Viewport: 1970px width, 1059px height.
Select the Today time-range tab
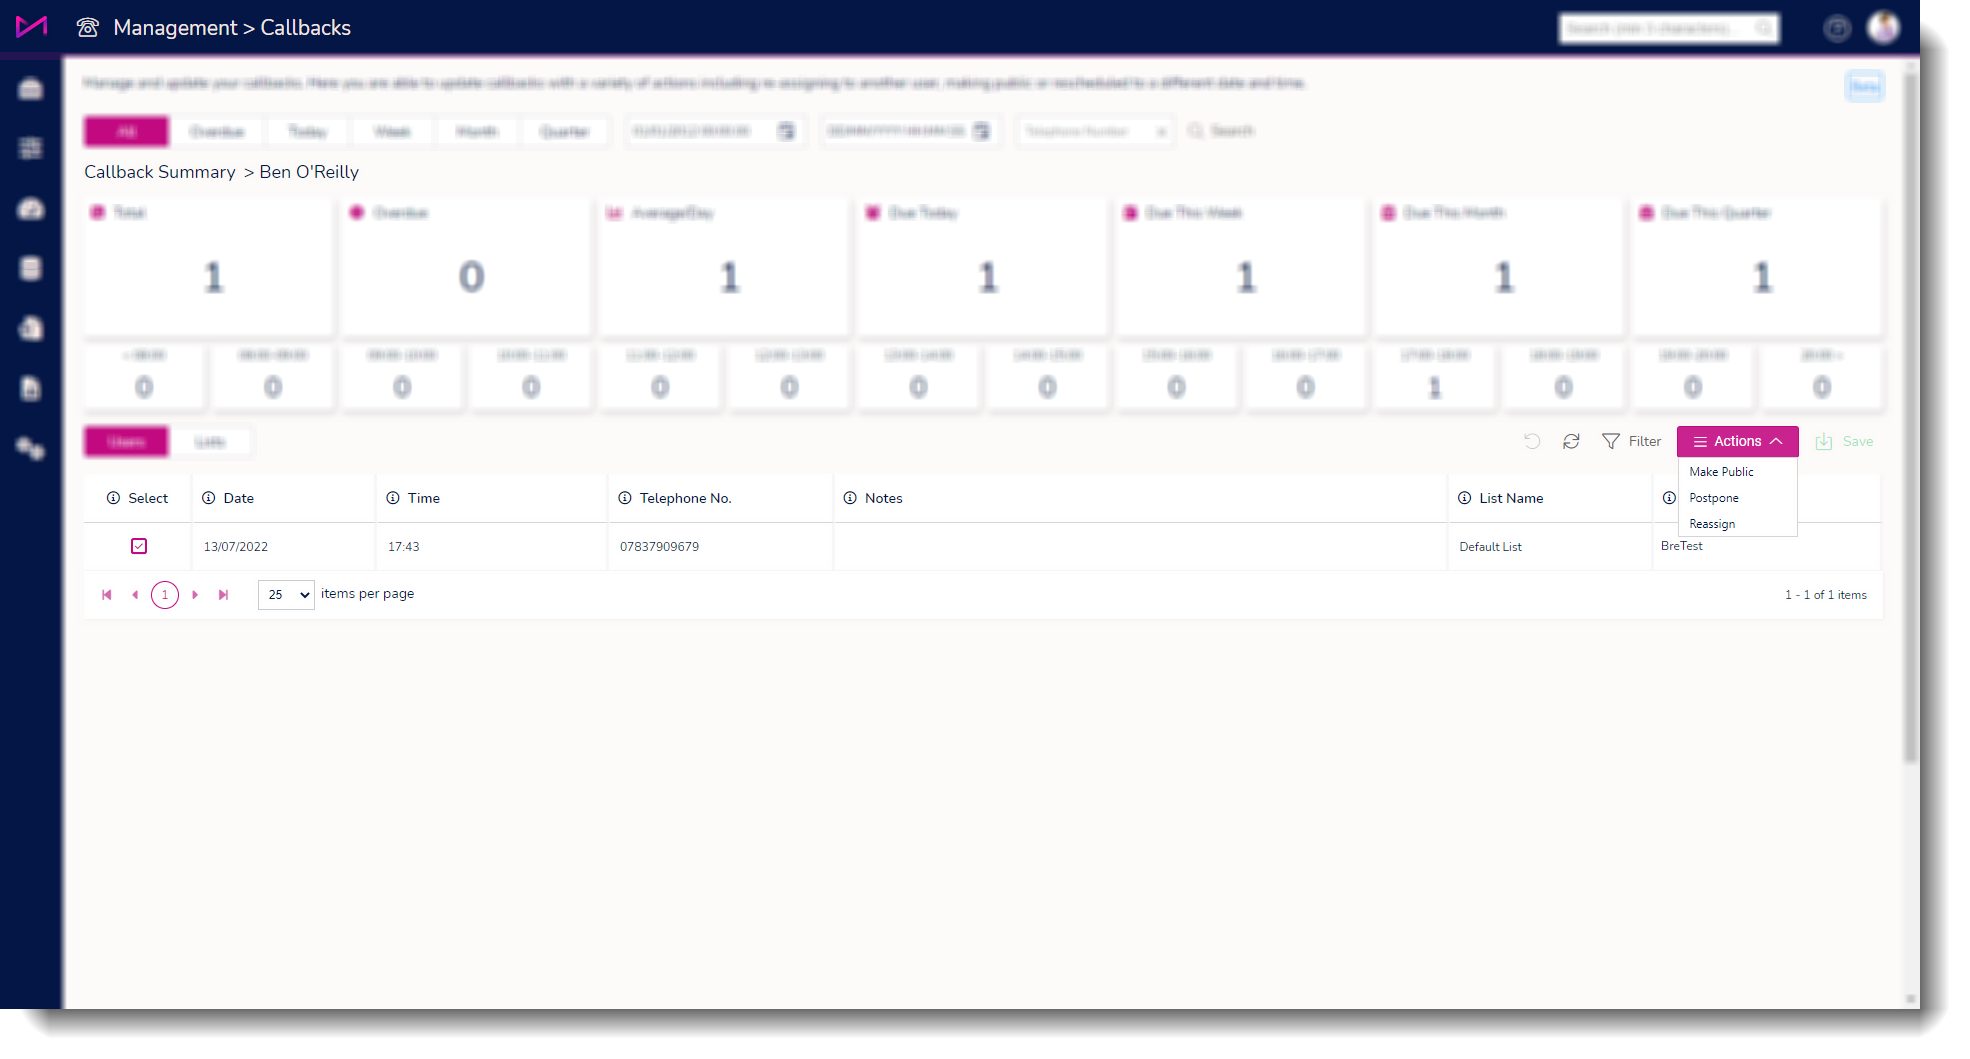(307, 131)
